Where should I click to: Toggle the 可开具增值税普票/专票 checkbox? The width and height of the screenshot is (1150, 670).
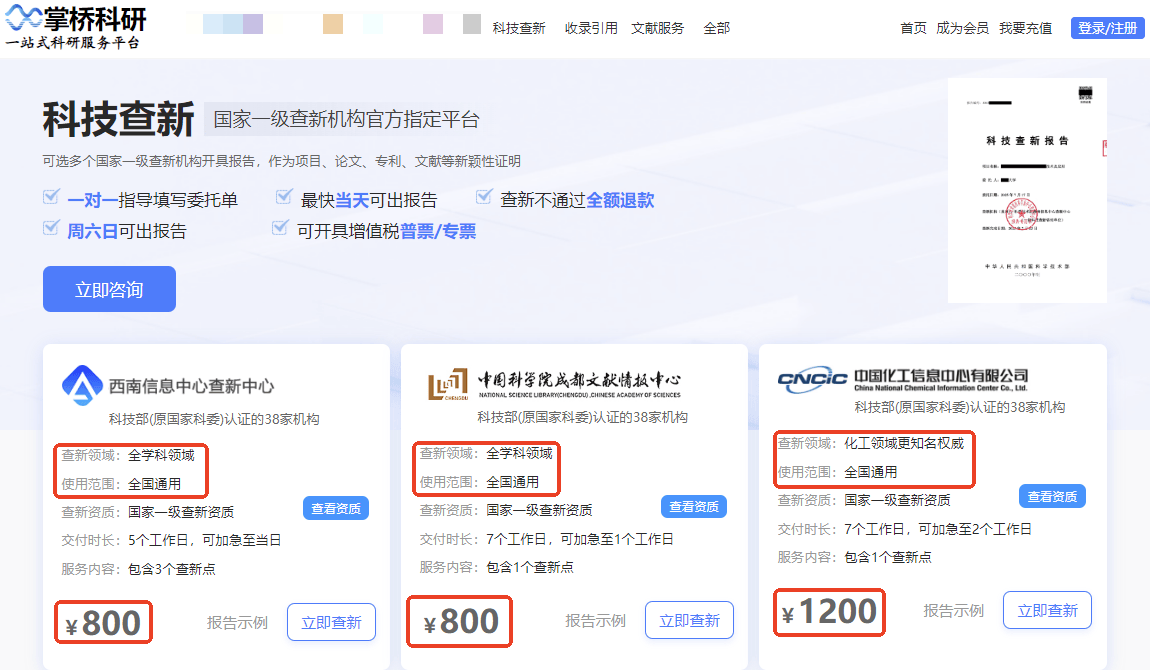[x=281, y=228]
